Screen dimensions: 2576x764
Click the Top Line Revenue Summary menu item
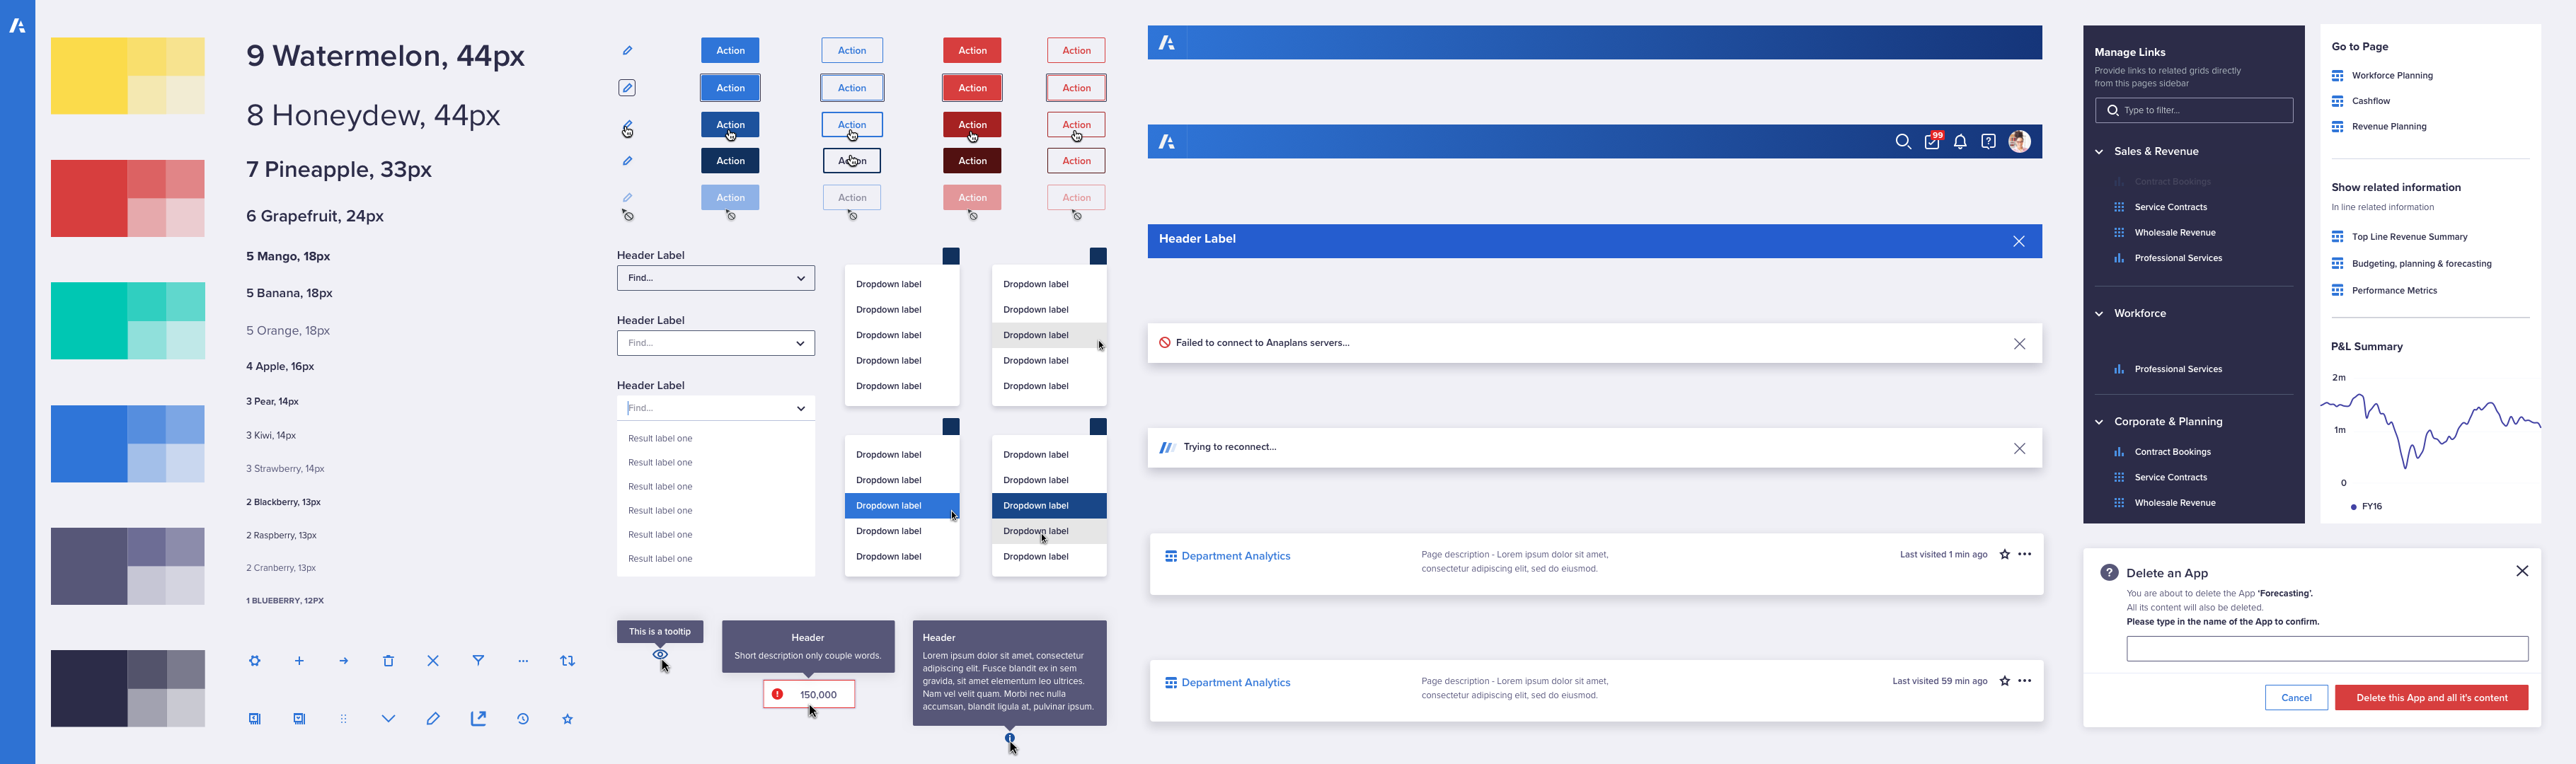coord(2410,236)
